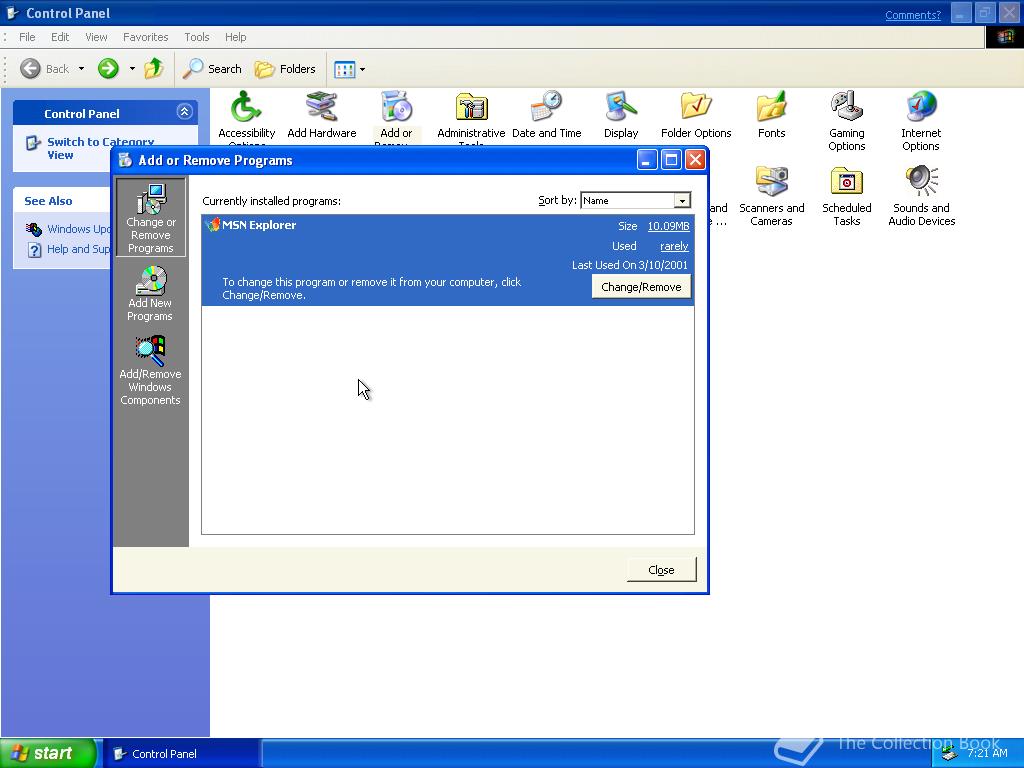The width and height of the screenshot is (1024, 768).
Task: Select the MSN Explorer program name
Action: (x=259, y=225)
